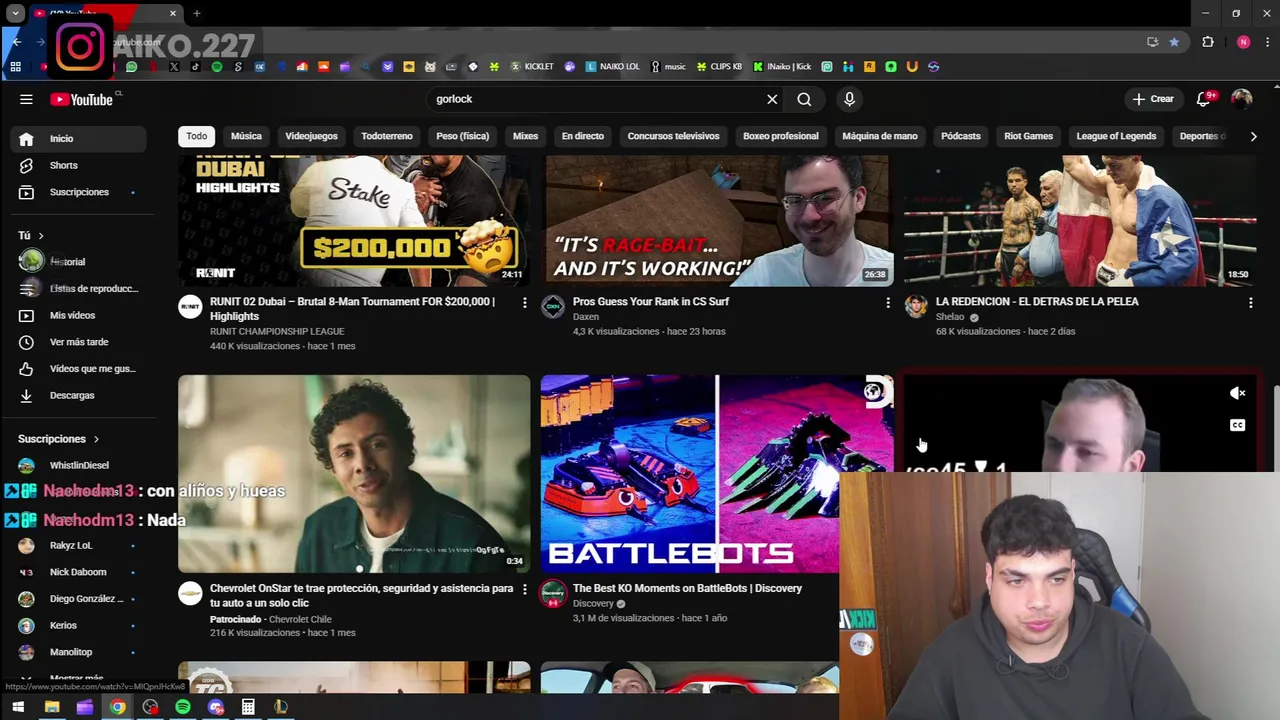Open the RUNIT Dubai highlights thumbnail
Screen dimensions: 1280x720
tap(354, 221)
